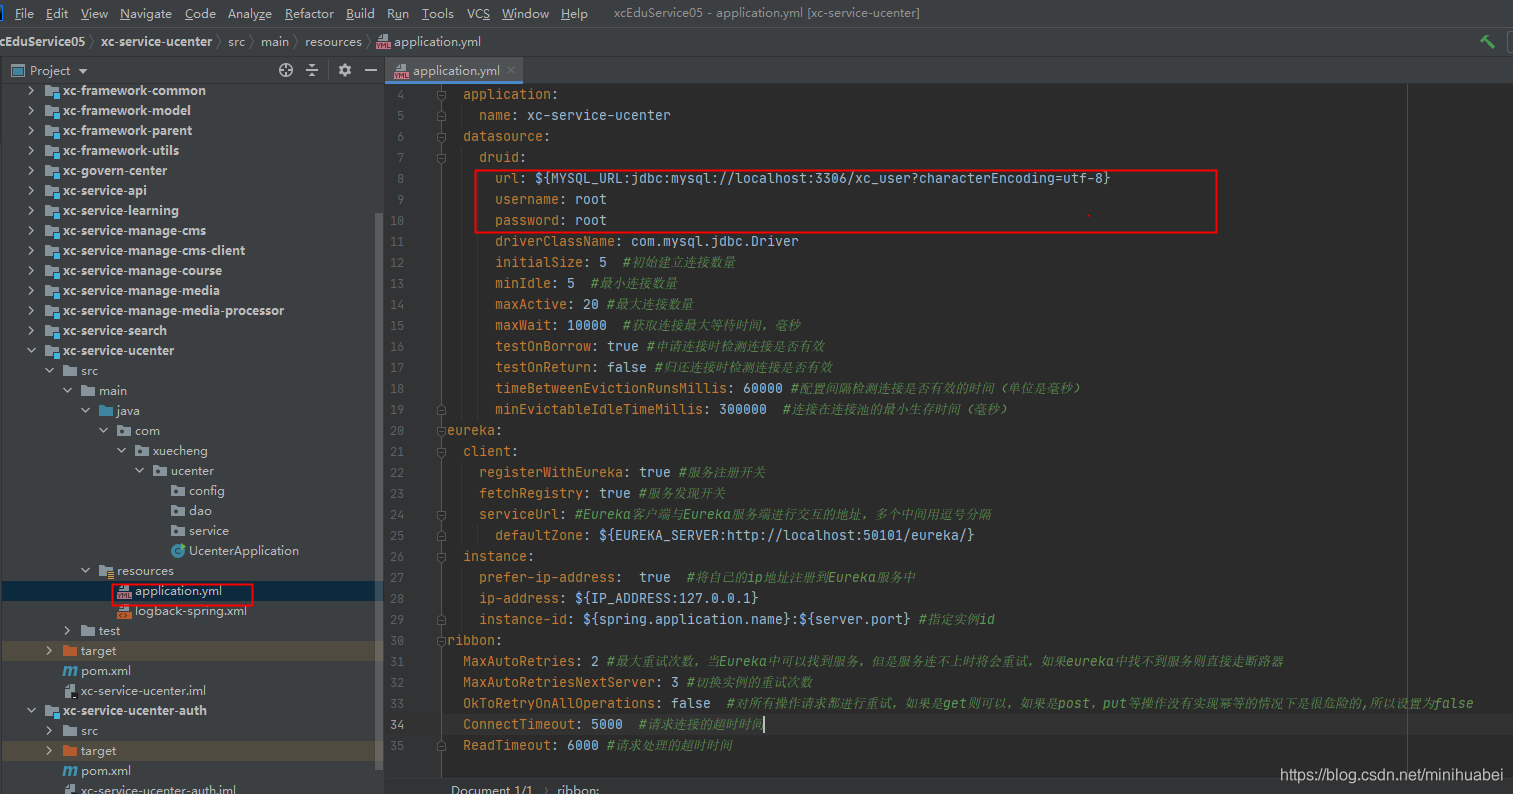The width and height of the screenshot is (1513, 794).
Task: Click the Project panel vertical scrollbar
Action: coord(378,490)
